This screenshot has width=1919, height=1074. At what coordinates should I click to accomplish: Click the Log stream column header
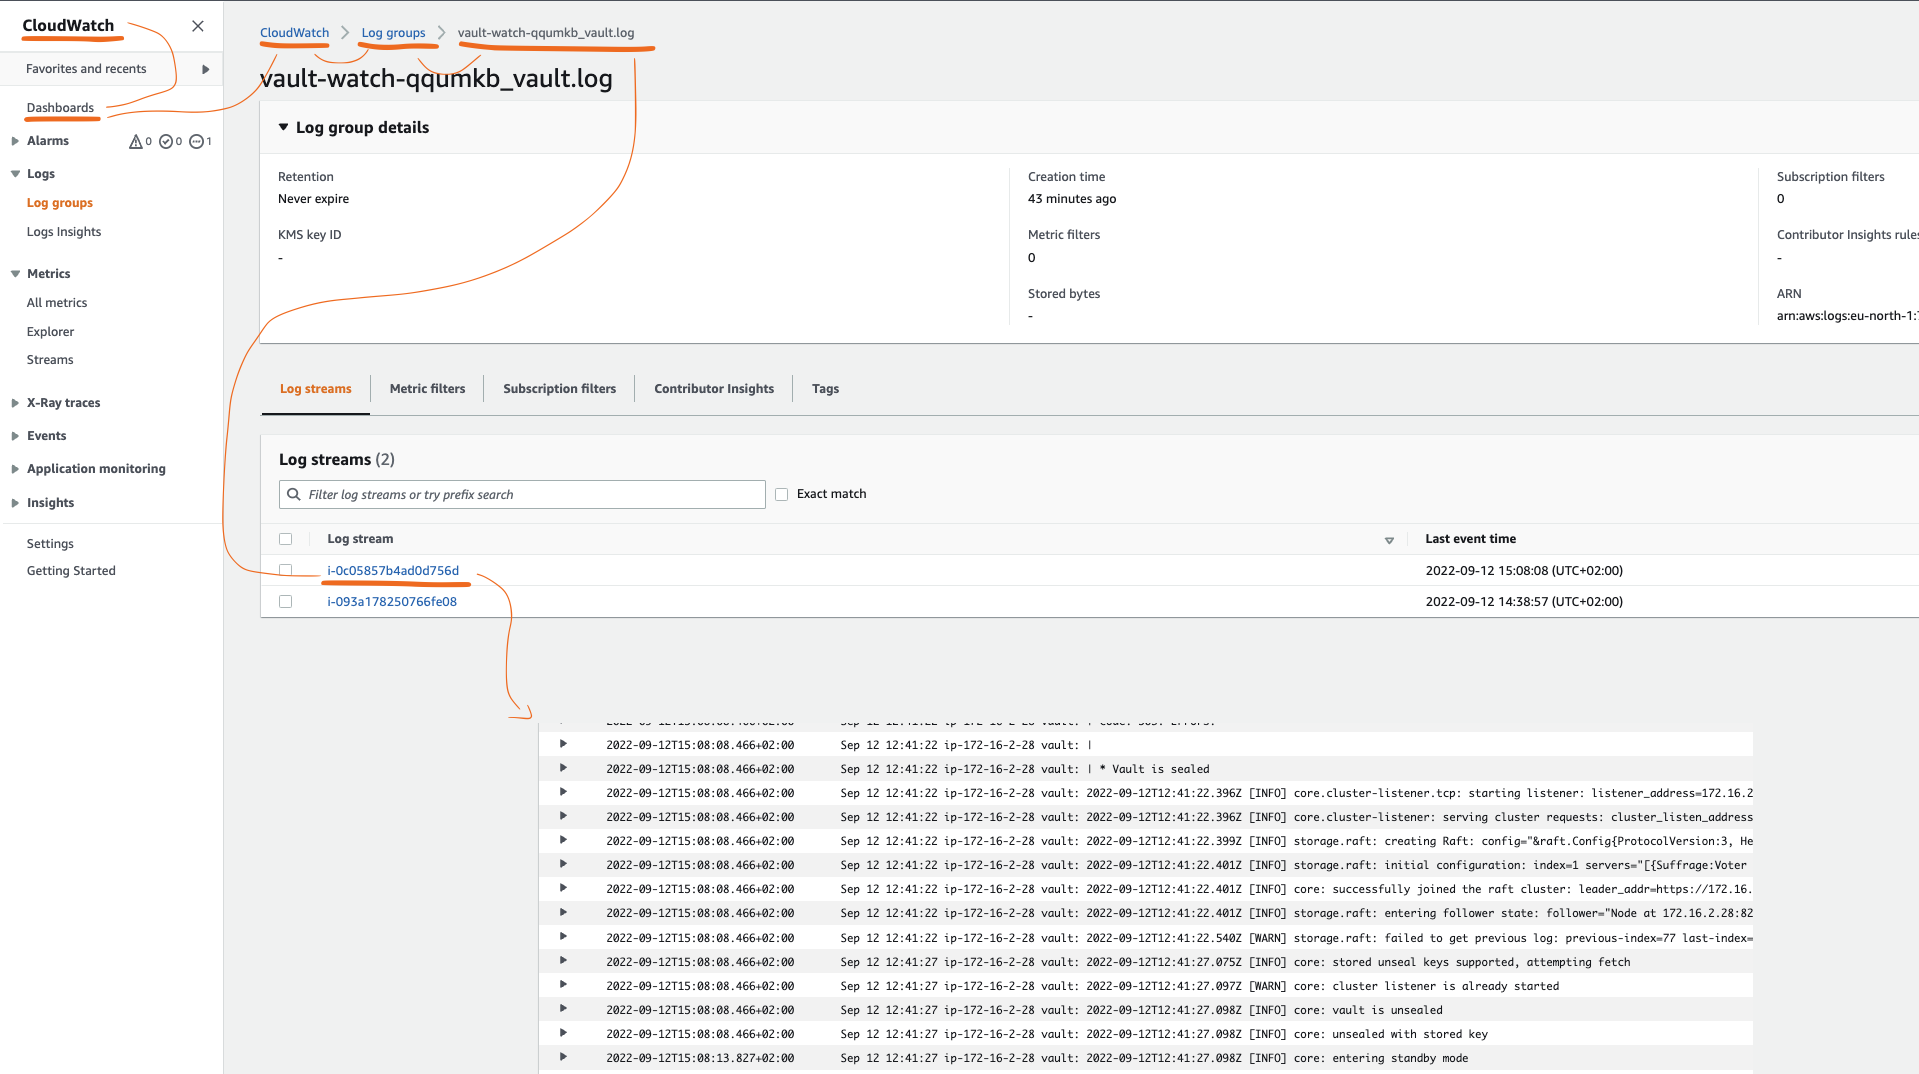coord(360,539)
